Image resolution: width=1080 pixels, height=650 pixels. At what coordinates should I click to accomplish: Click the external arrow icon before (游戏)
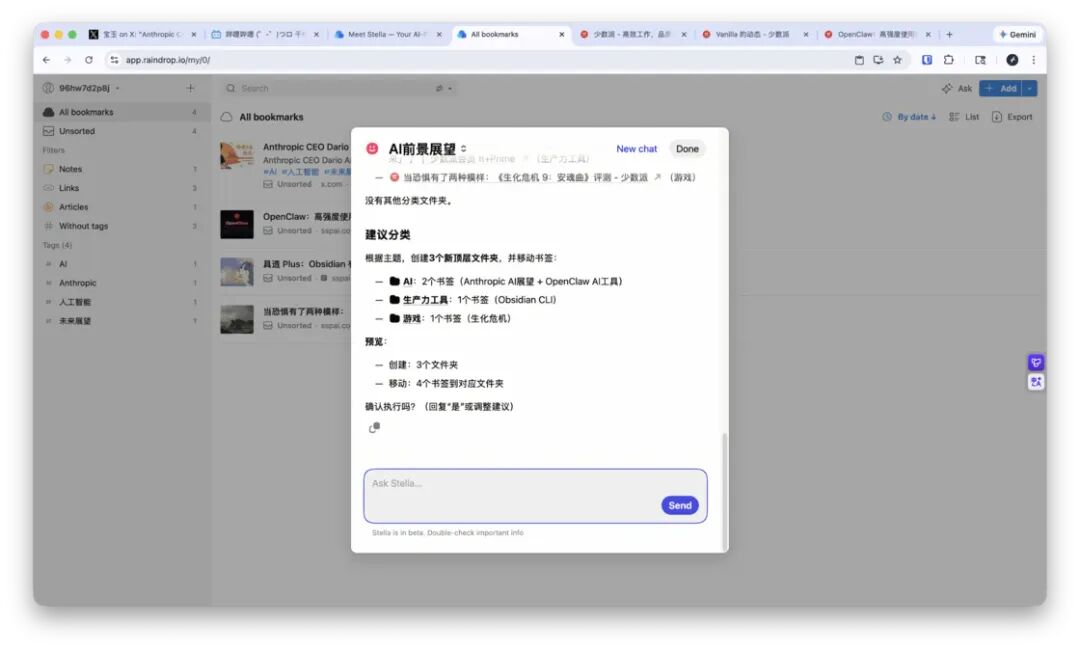click(x=658, y=178)
